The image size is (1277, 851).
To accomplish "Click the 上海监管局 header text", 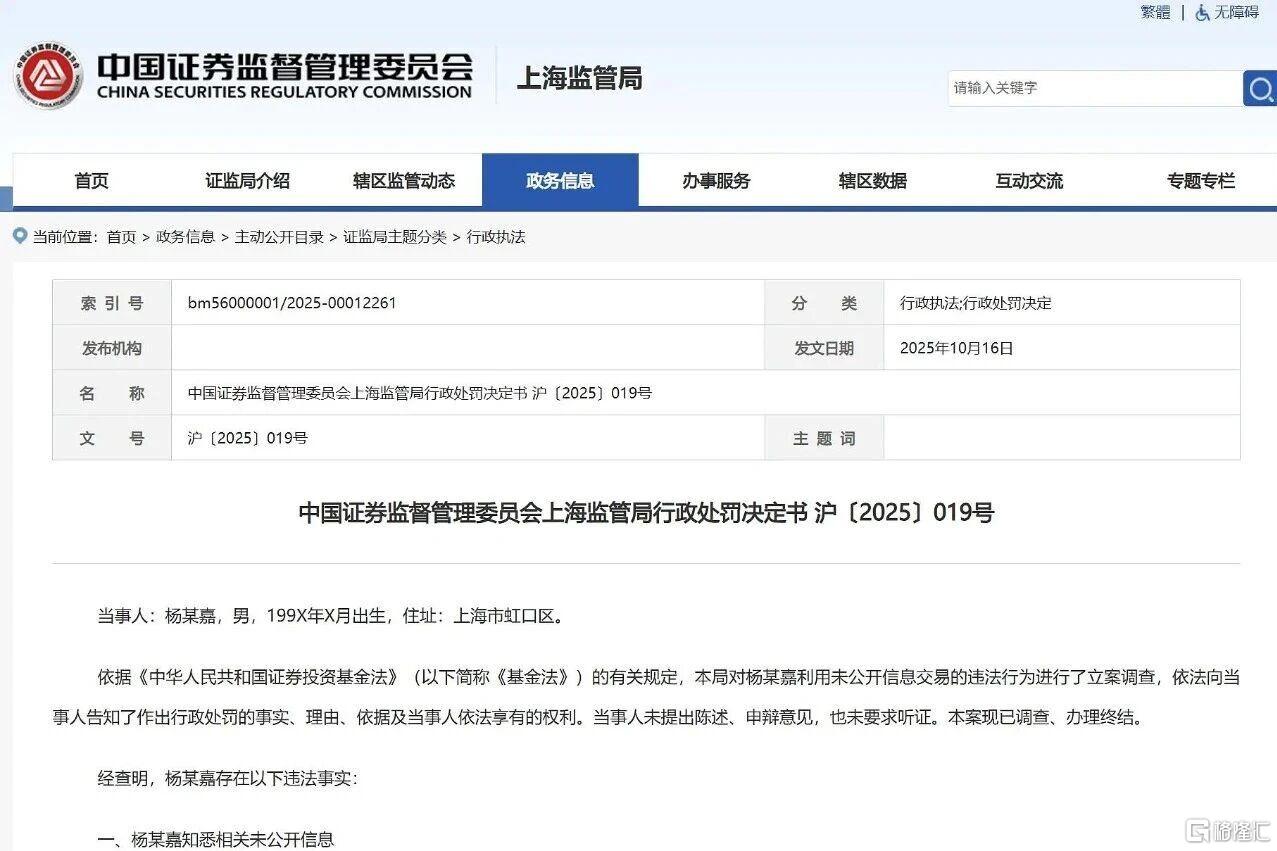I will (579, 78).
